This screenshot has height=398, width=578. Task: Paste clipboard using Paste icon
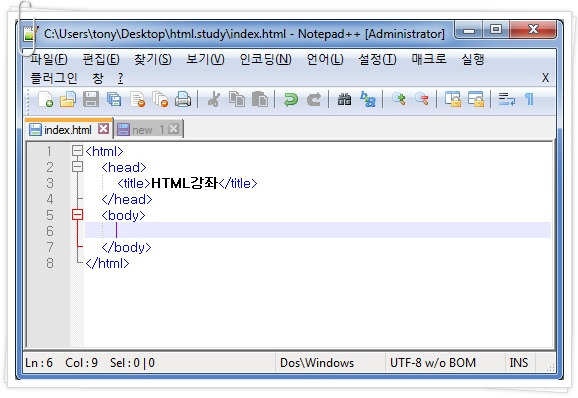(x=260, y=99)
